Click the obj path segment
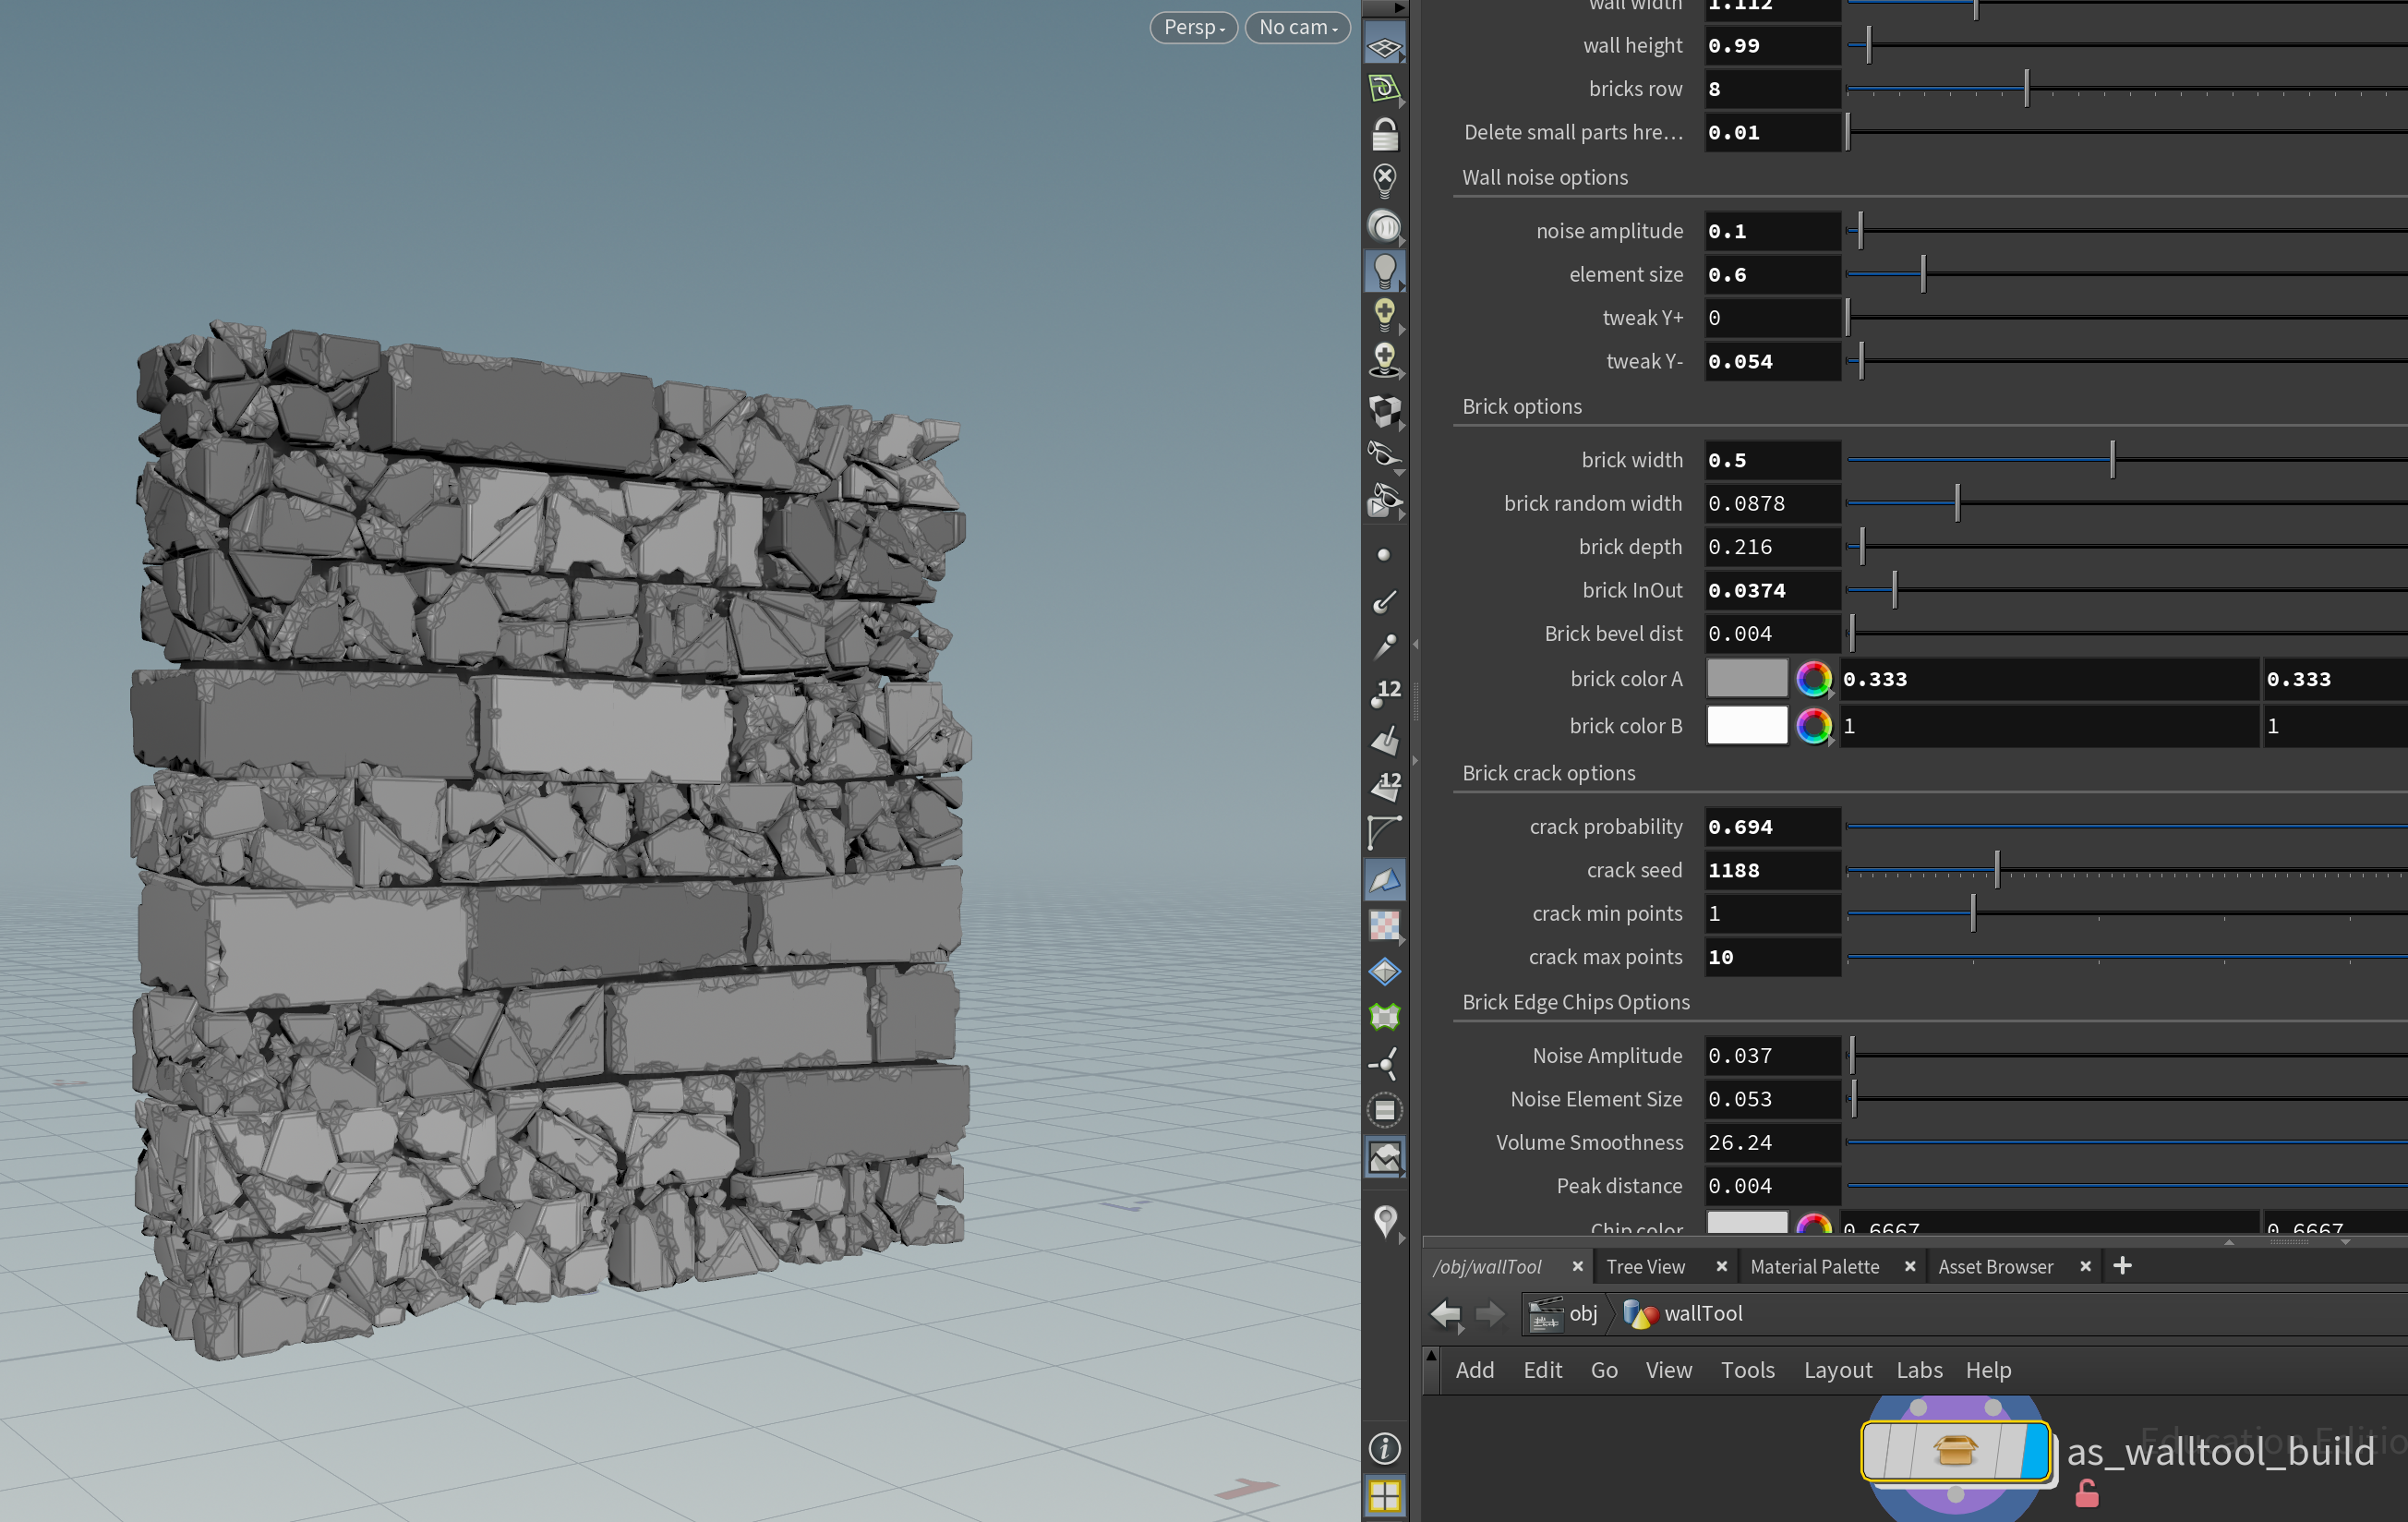Image resolution: width=2408 pixels, height=1522 pixels. point(1562,1314)
